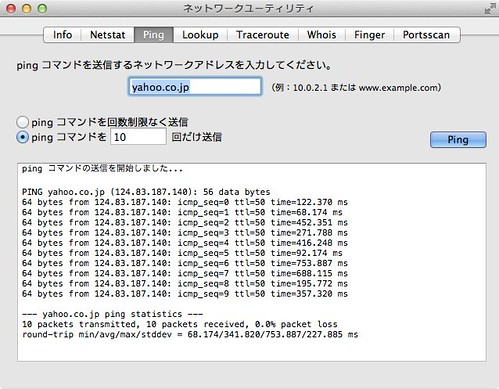The image size is (499, 389).
Task: Click the 'ping コマンドの送信を開始しました...' line
Action: pos(102,169)
